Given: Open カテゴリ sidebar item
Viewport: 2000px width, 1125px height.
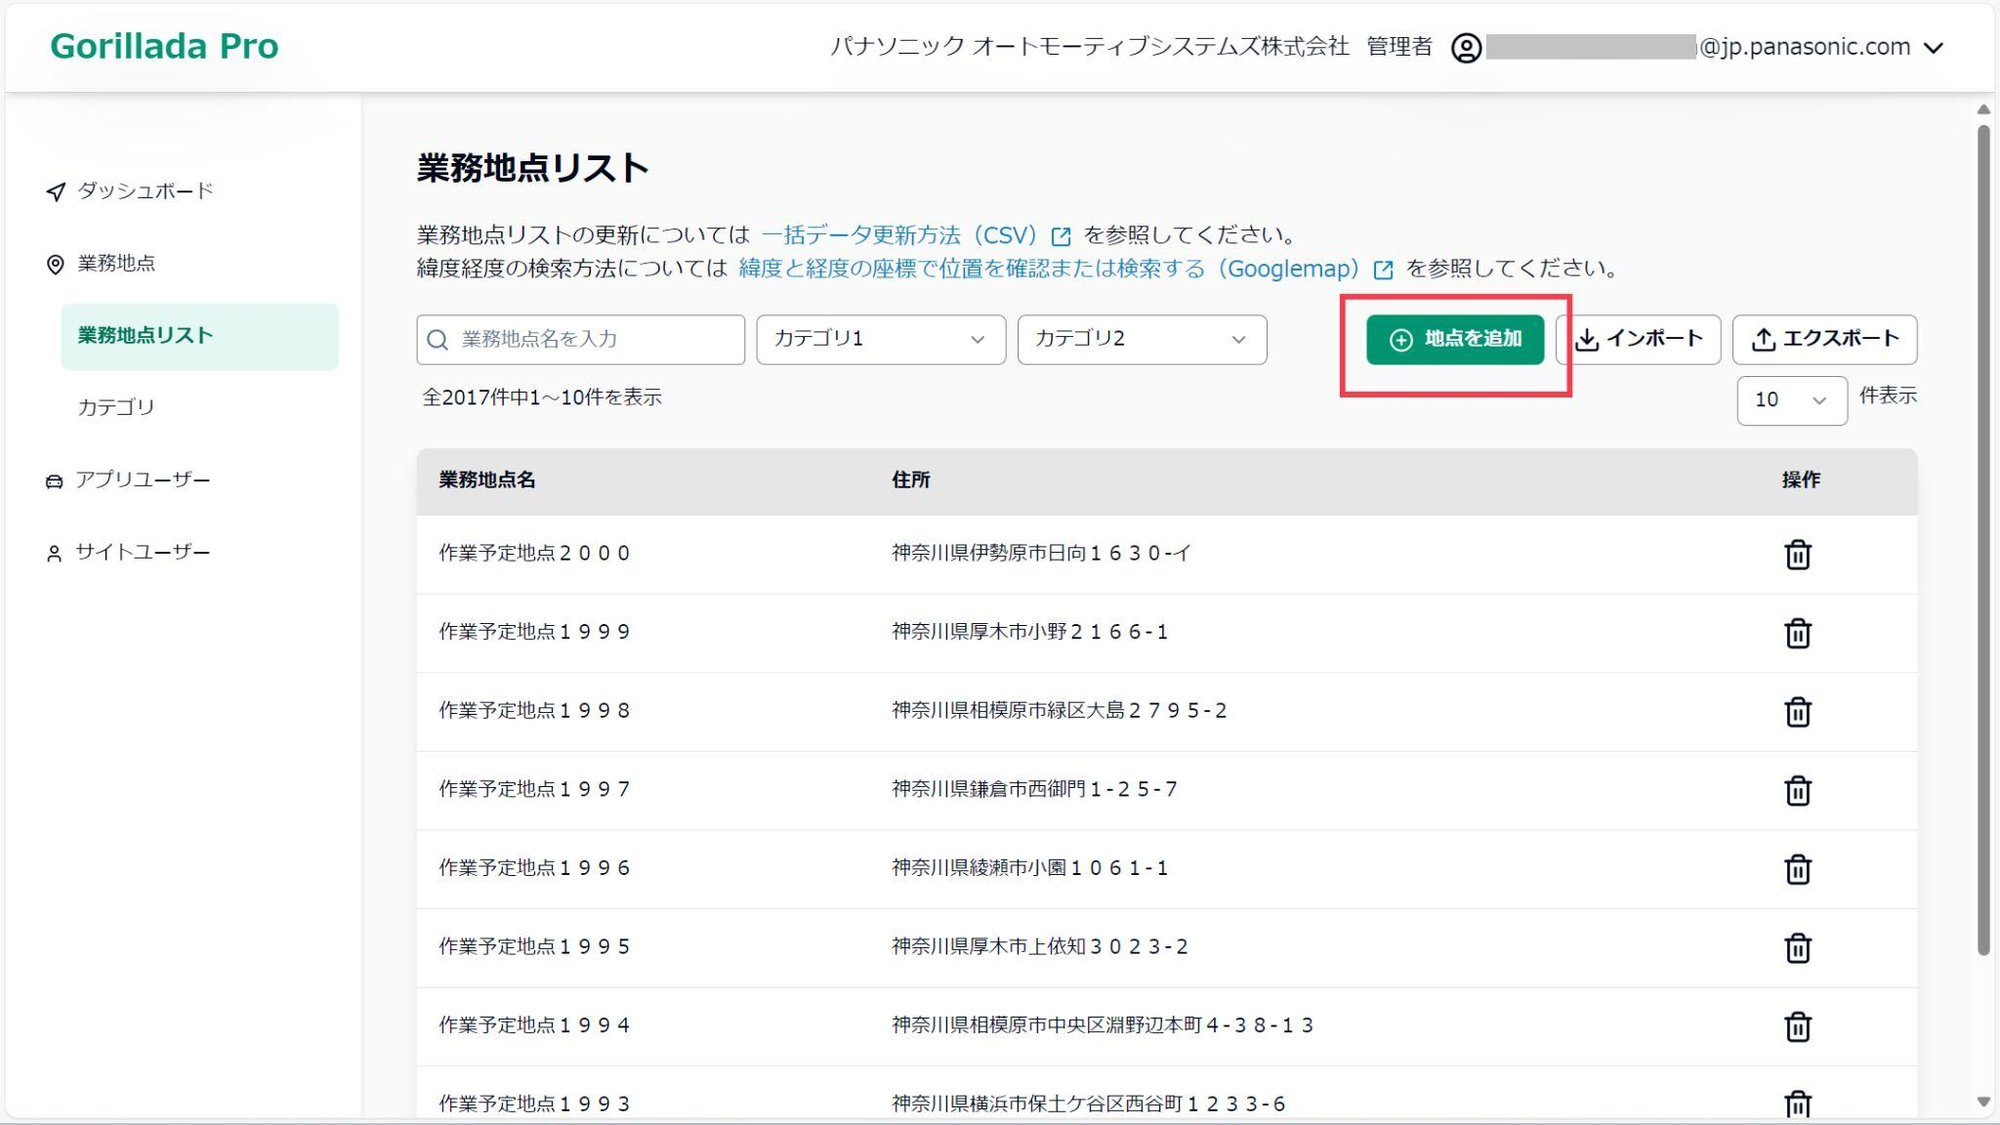Looking at the screenshot, I should pos(116,407).
